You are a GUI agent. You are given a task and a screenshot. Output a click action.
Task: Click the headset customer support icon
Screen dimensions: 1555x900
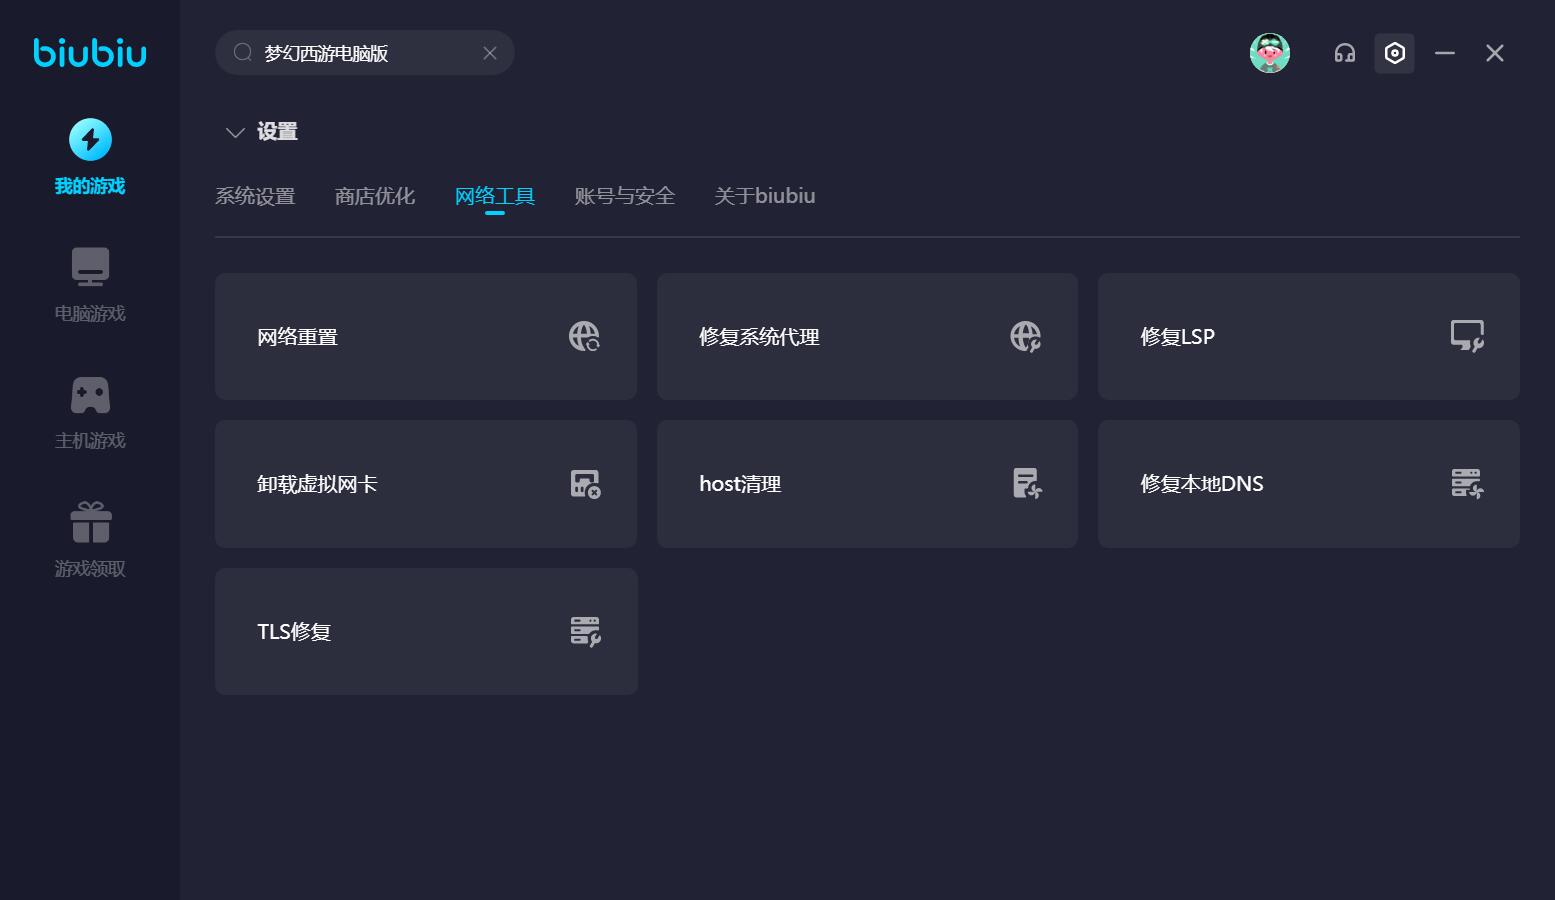pyautogui.click(x=1344, y=53)
